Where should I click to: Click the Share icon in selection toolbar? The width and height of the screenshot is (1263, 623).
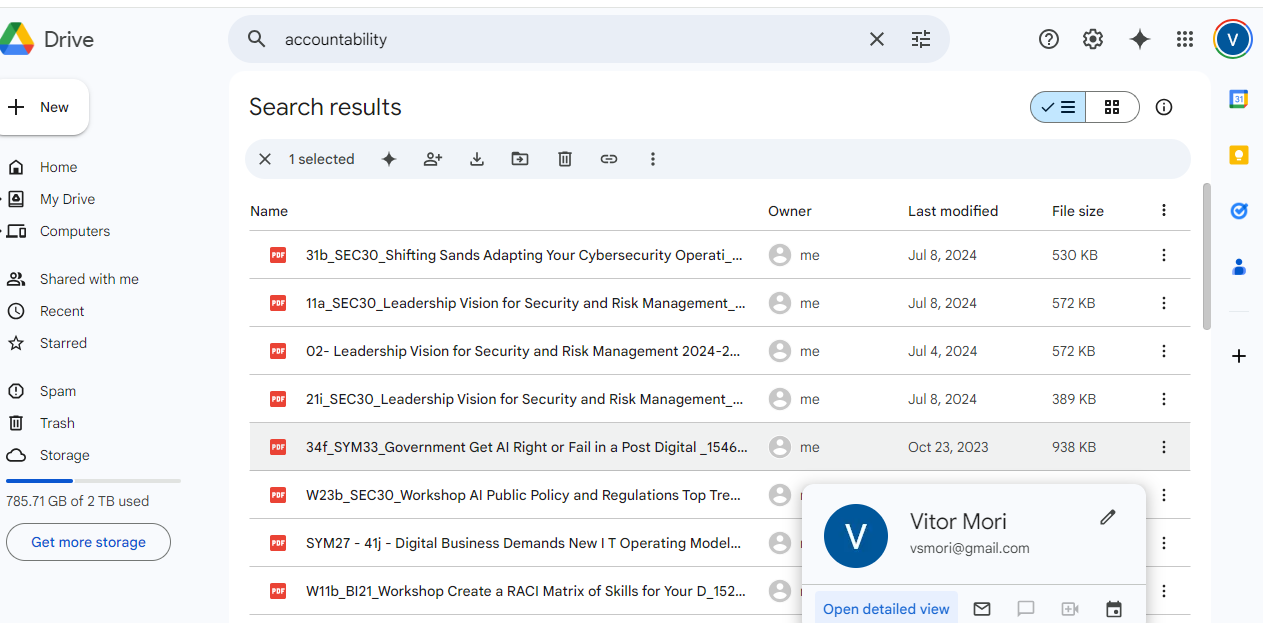433,159
